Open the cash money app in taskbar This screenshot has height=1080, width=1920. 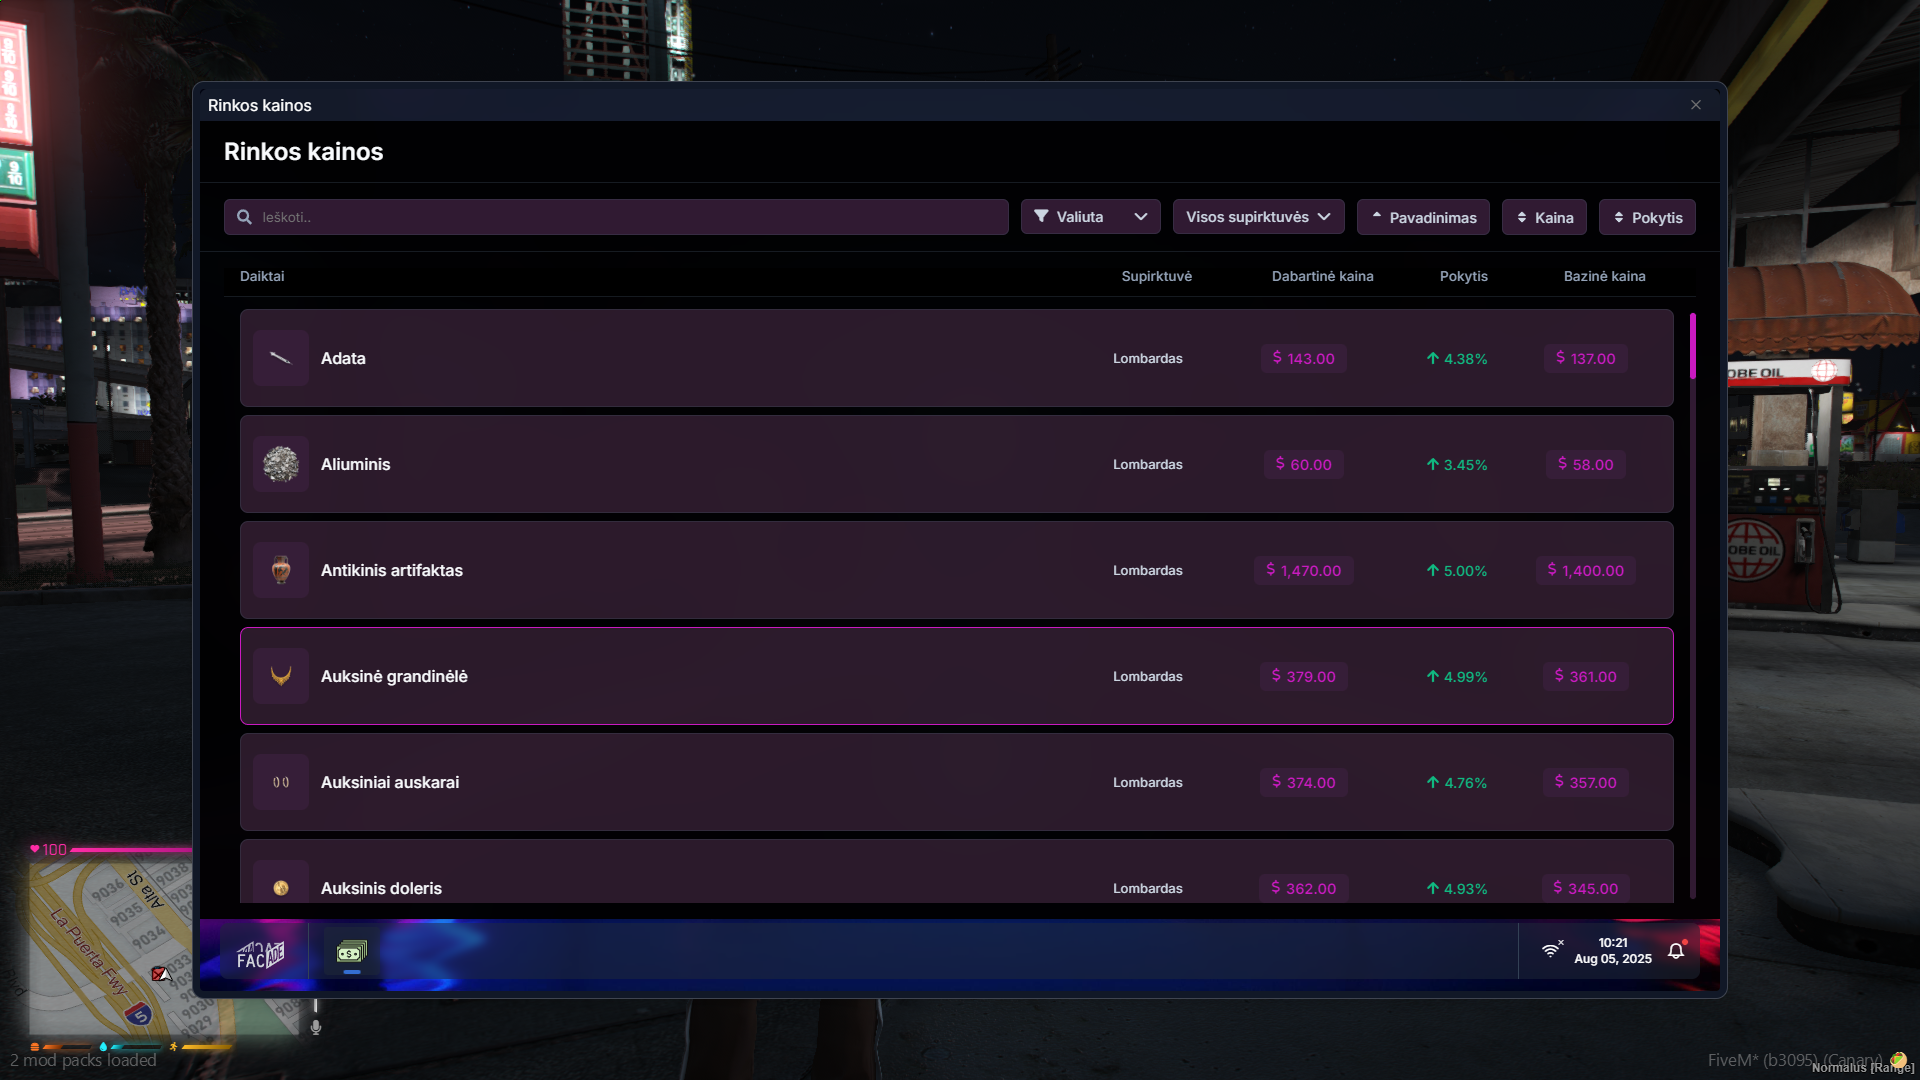tap(351, 952)
